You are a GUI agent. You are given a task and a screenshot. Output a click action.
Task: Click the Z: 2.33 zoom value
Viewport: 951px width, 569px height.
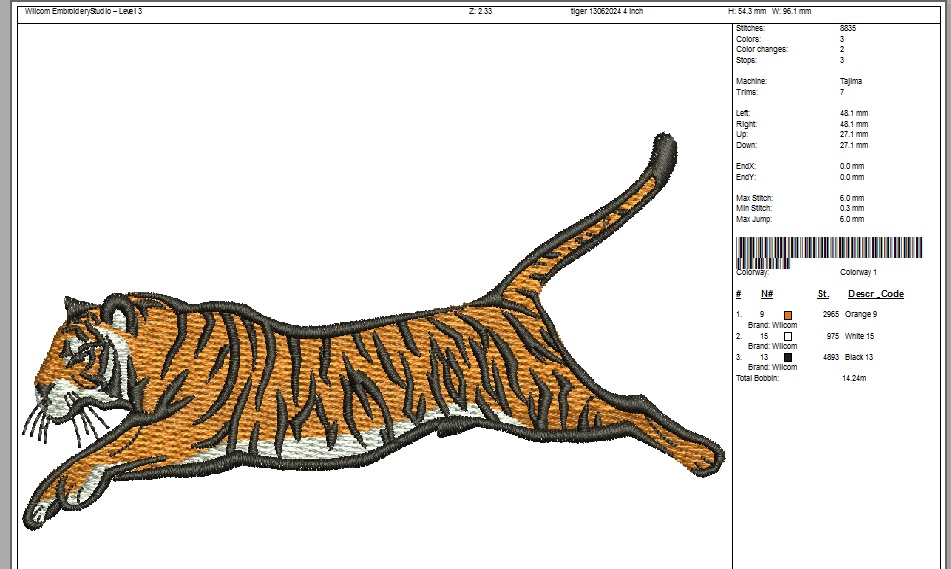coord(480,12)
